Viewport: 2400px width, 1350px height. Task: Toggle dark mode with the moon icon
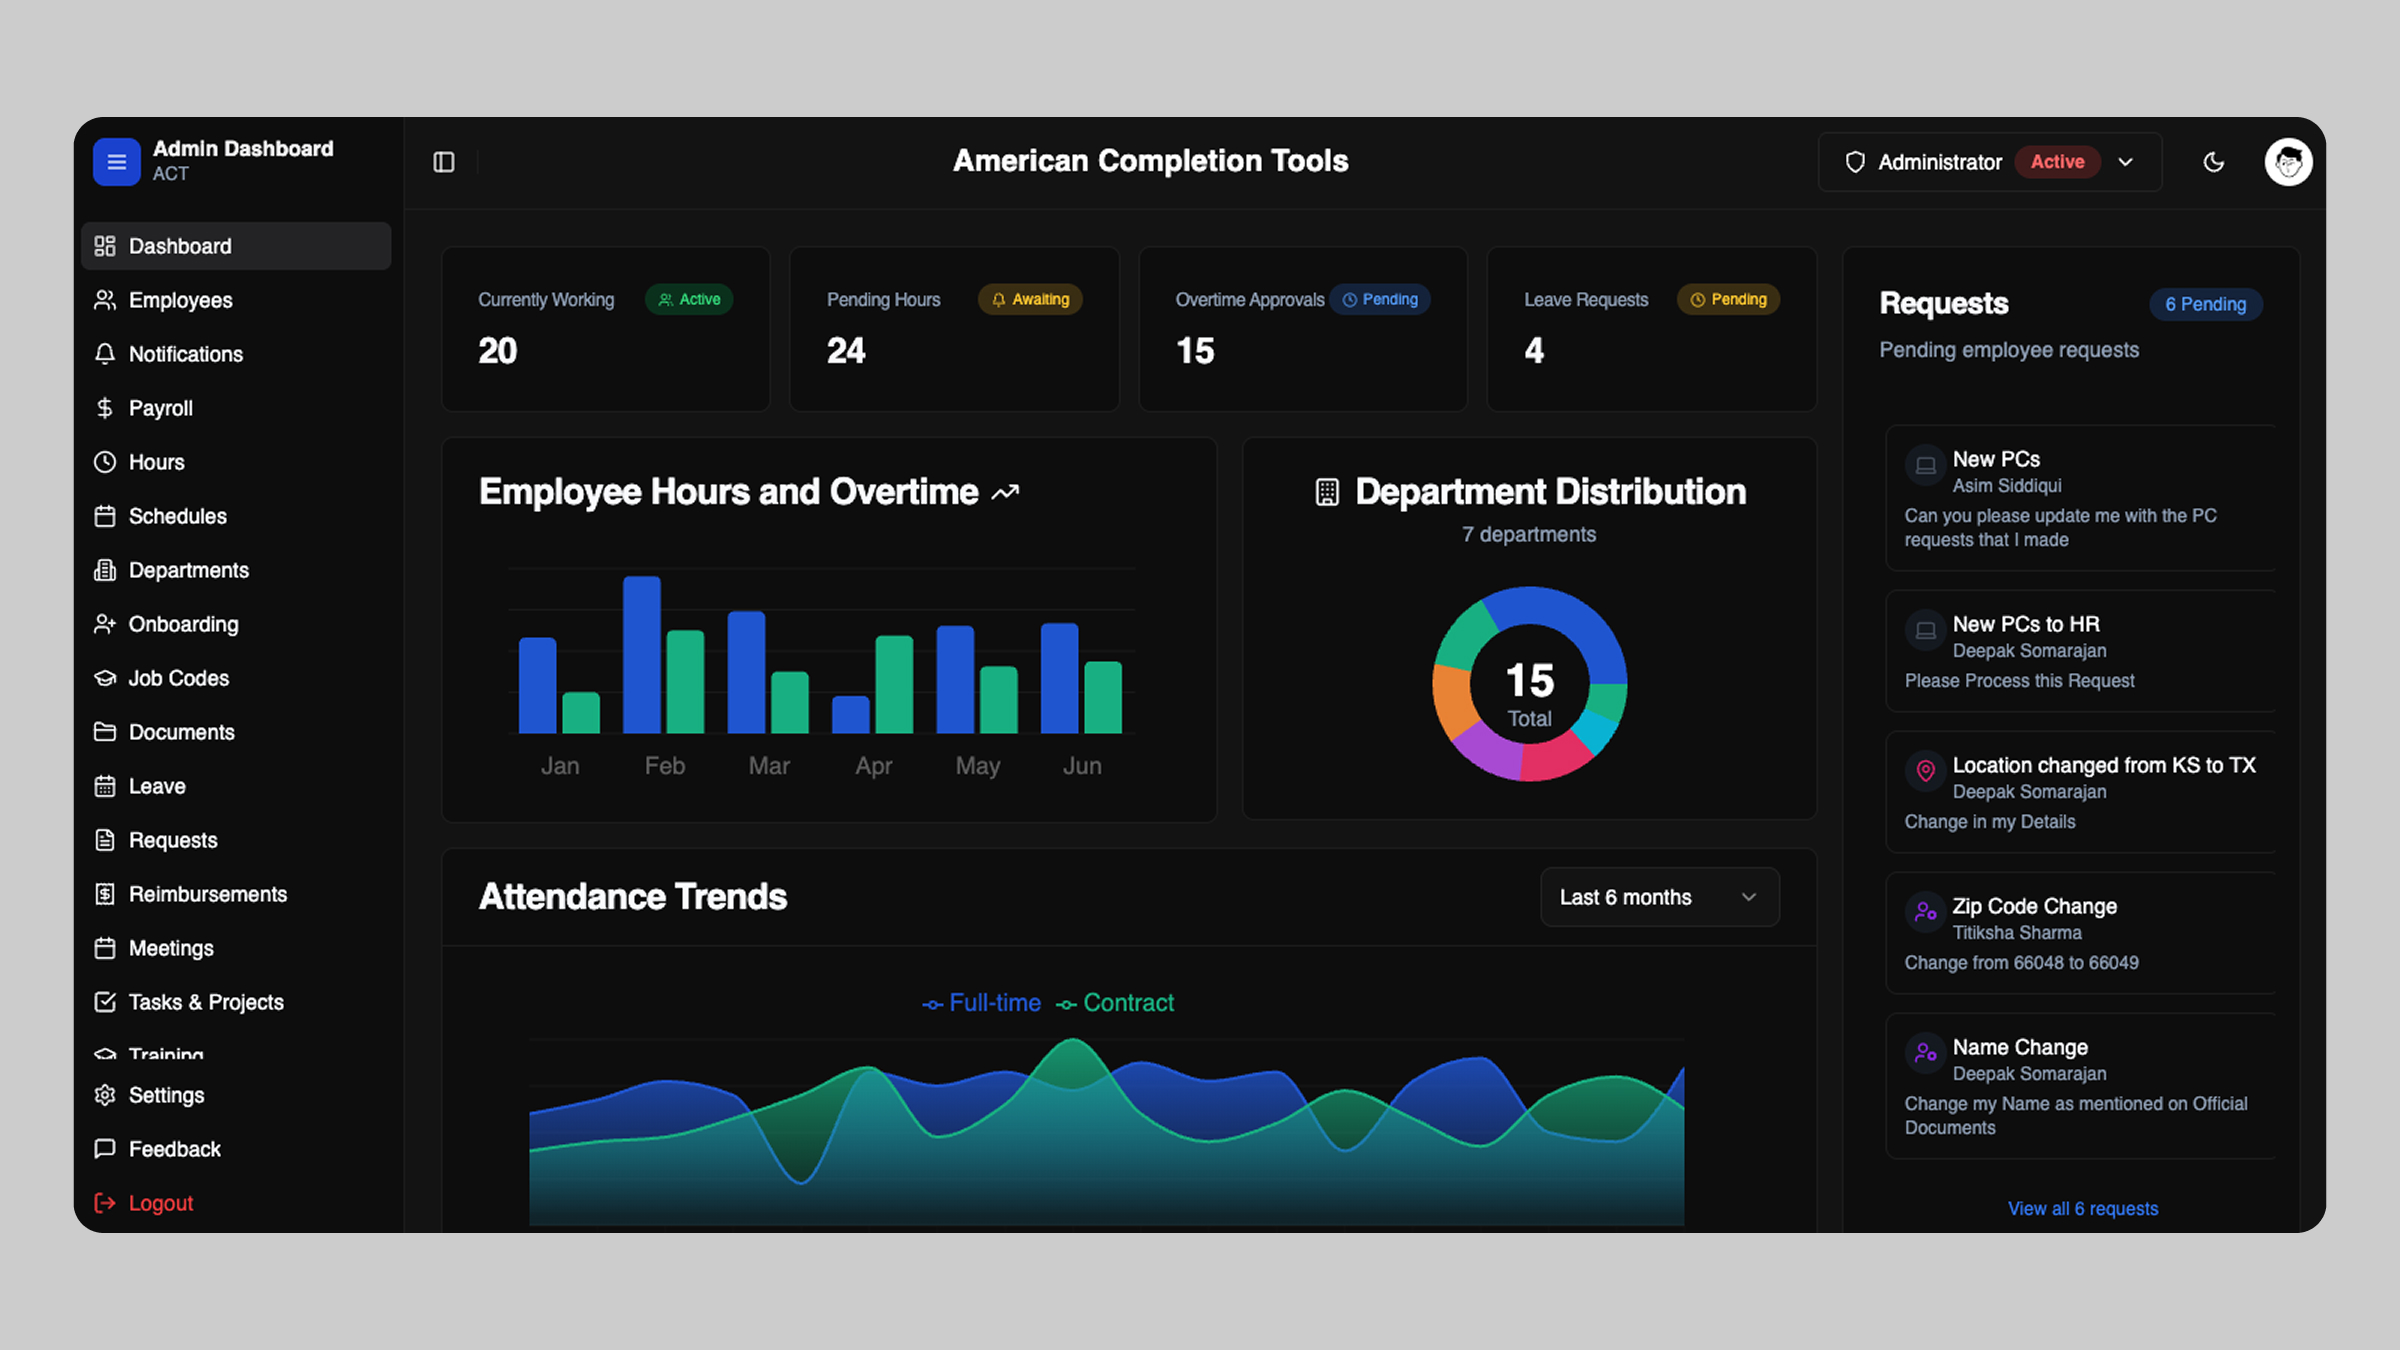(2214, 161)
